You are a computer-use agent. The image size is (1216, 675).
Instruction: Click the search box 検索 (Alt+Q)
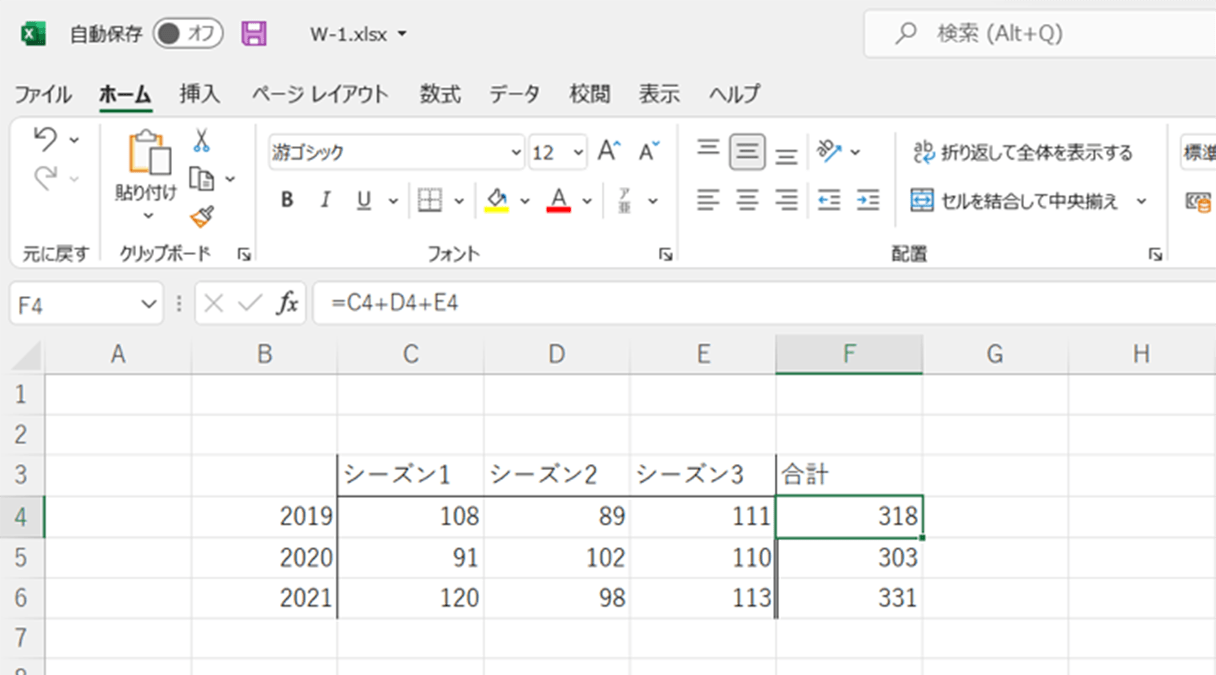point(1040,34)
